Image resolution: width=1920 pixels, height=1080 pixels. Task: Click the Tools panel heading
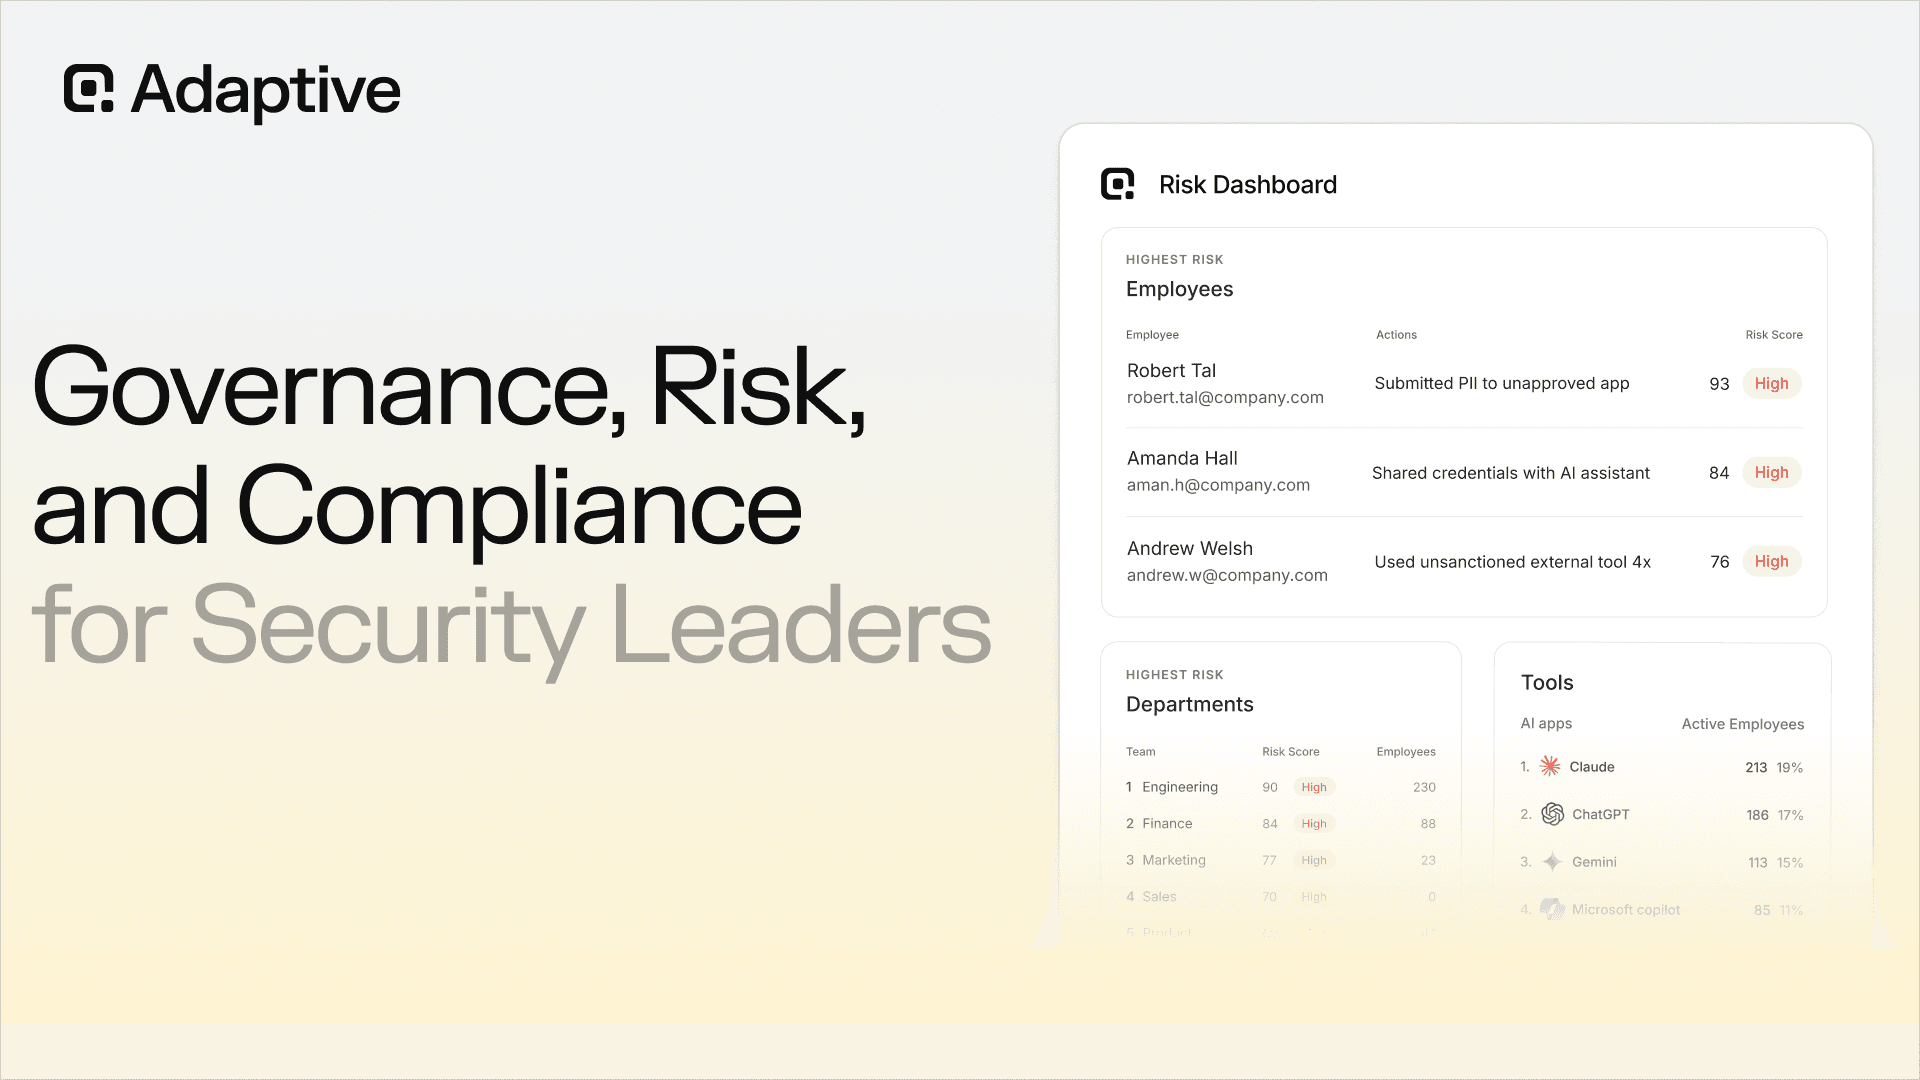1547,683
